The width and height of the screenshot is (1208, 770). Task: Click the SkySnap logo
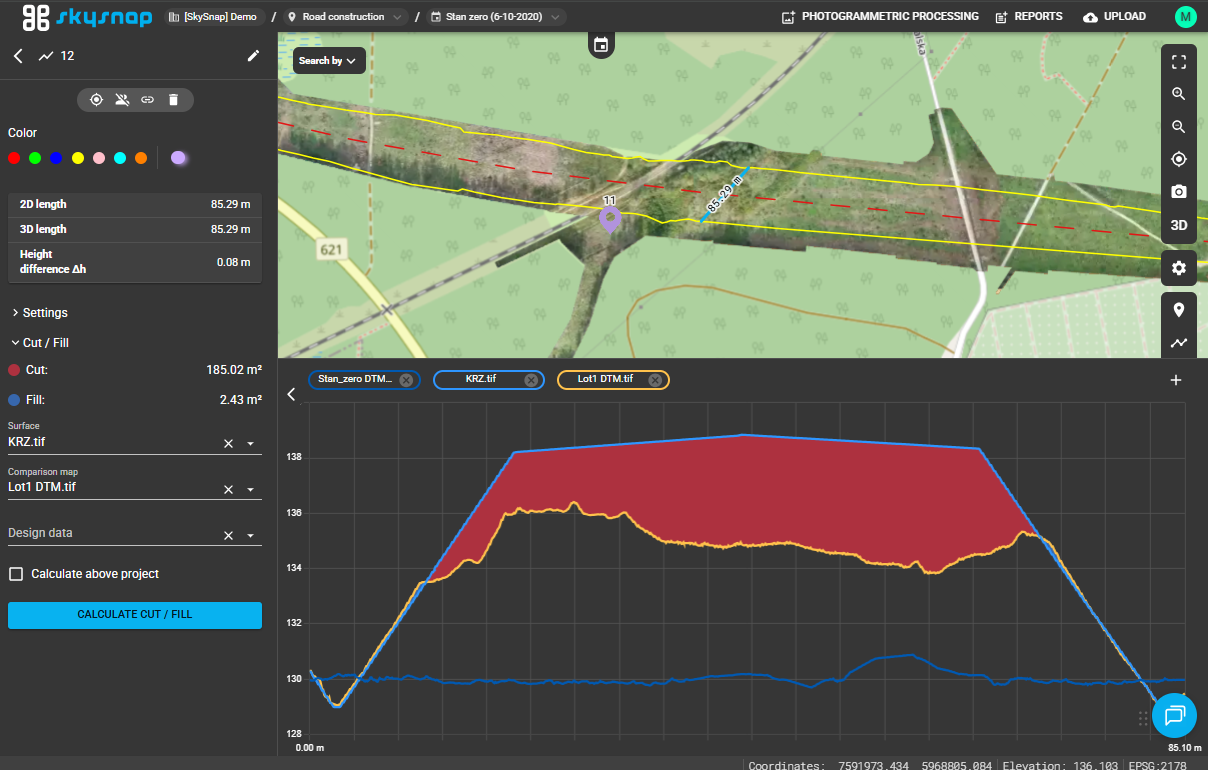pyautogui.click(x=87, y=16)
